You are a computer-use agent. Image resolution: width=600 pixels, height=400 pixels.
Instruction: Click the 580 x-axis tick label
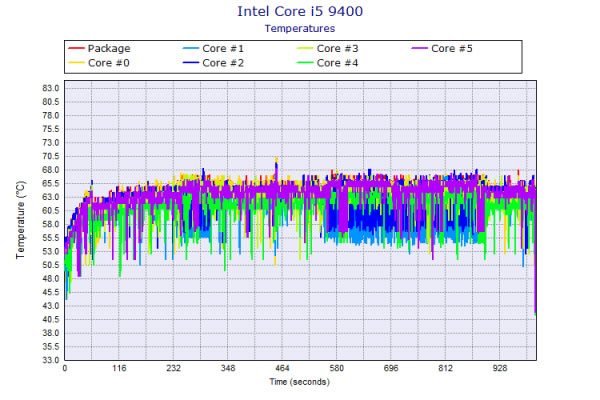tap(336, 368)
